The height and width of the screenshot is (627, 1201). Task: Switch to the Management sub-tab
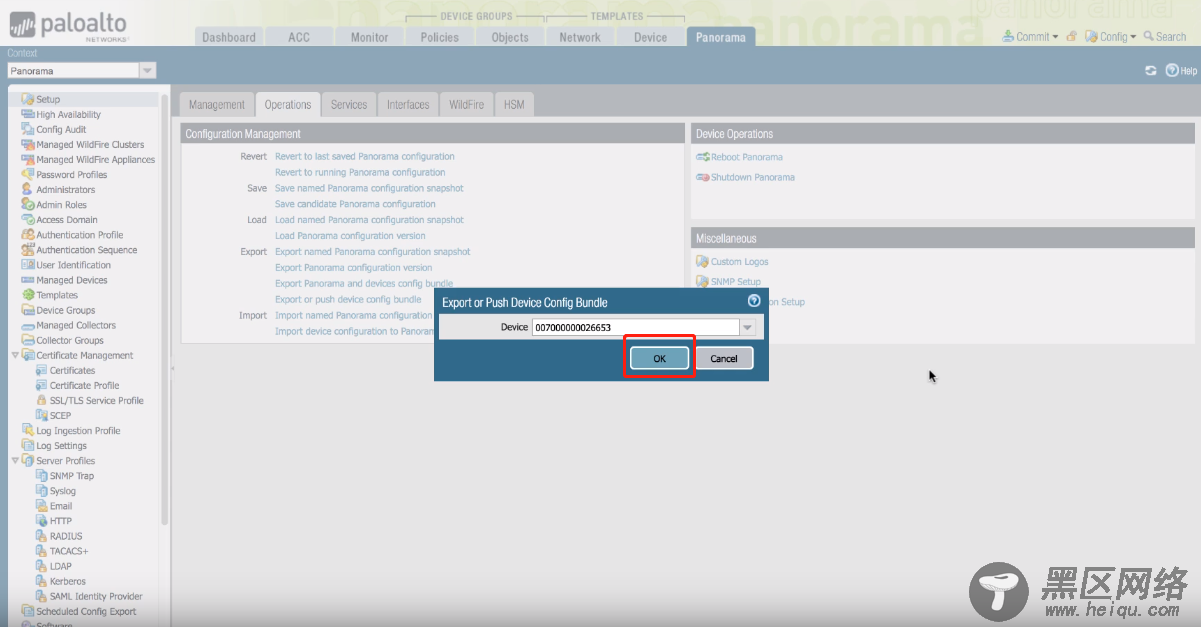click(216, 104)
